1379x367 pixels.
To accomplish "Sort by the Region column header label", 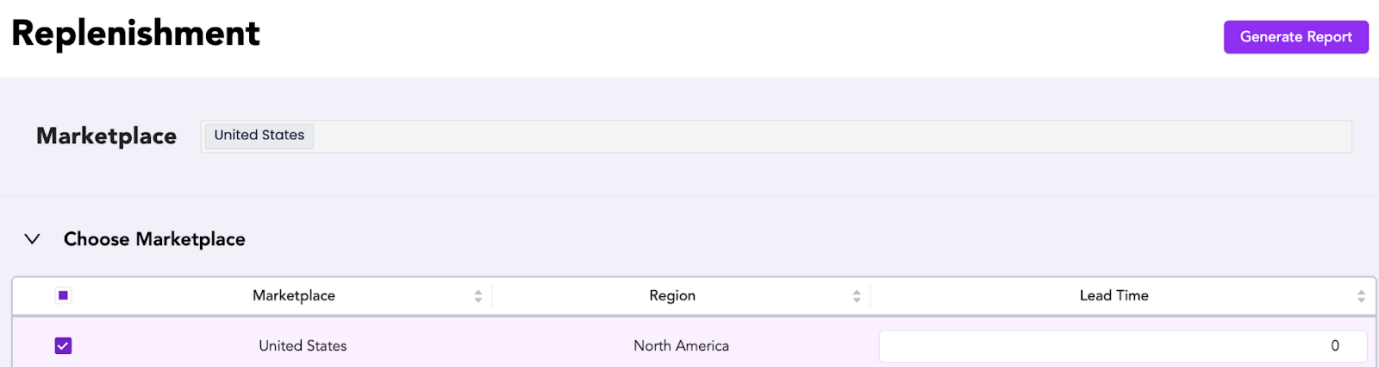I will click(672, 296).
